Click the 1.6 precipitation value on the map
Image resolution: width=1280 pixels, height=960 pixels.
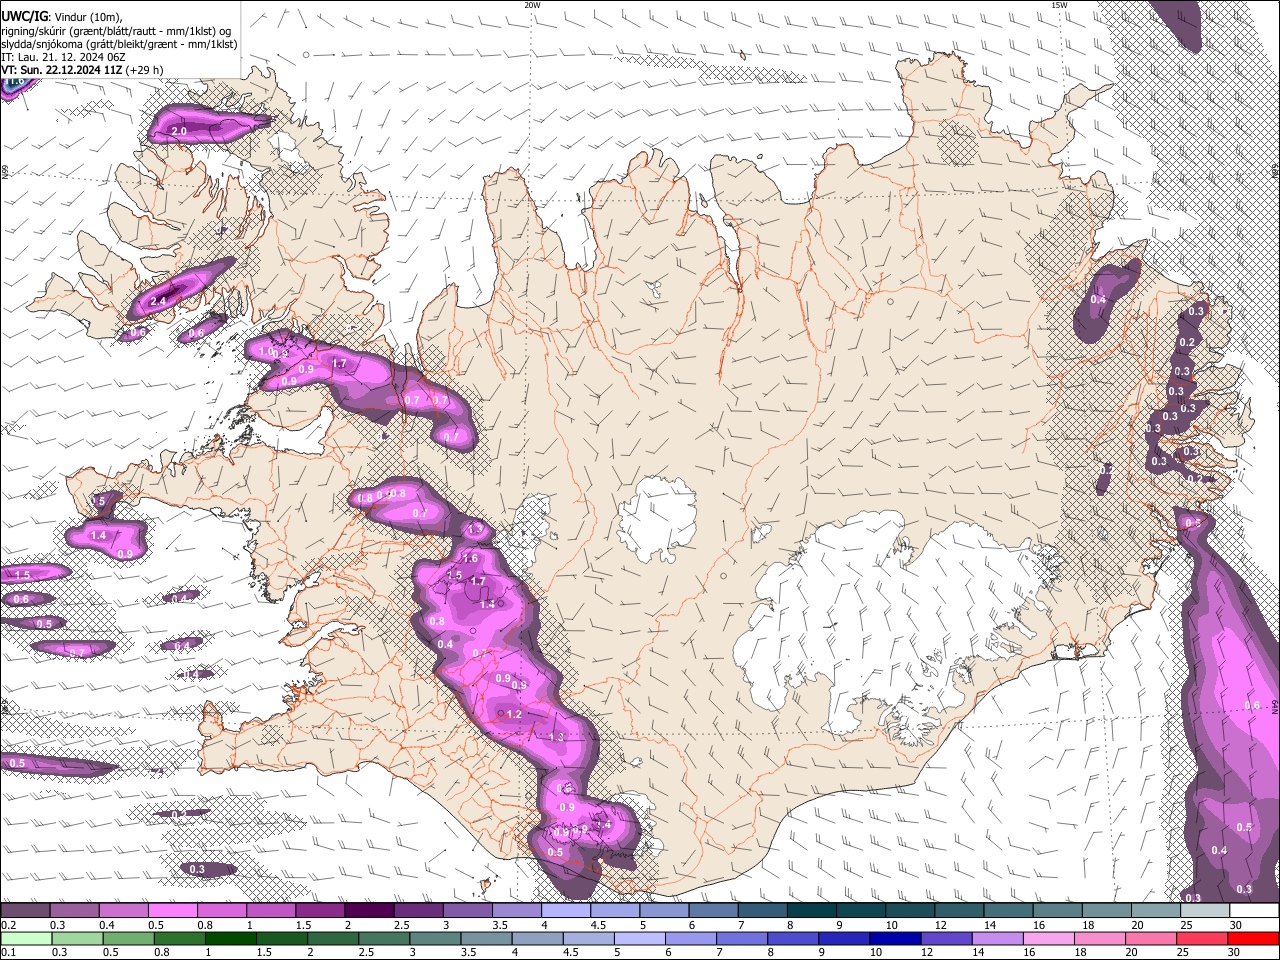pyautogui.click(x=470, y=558)
